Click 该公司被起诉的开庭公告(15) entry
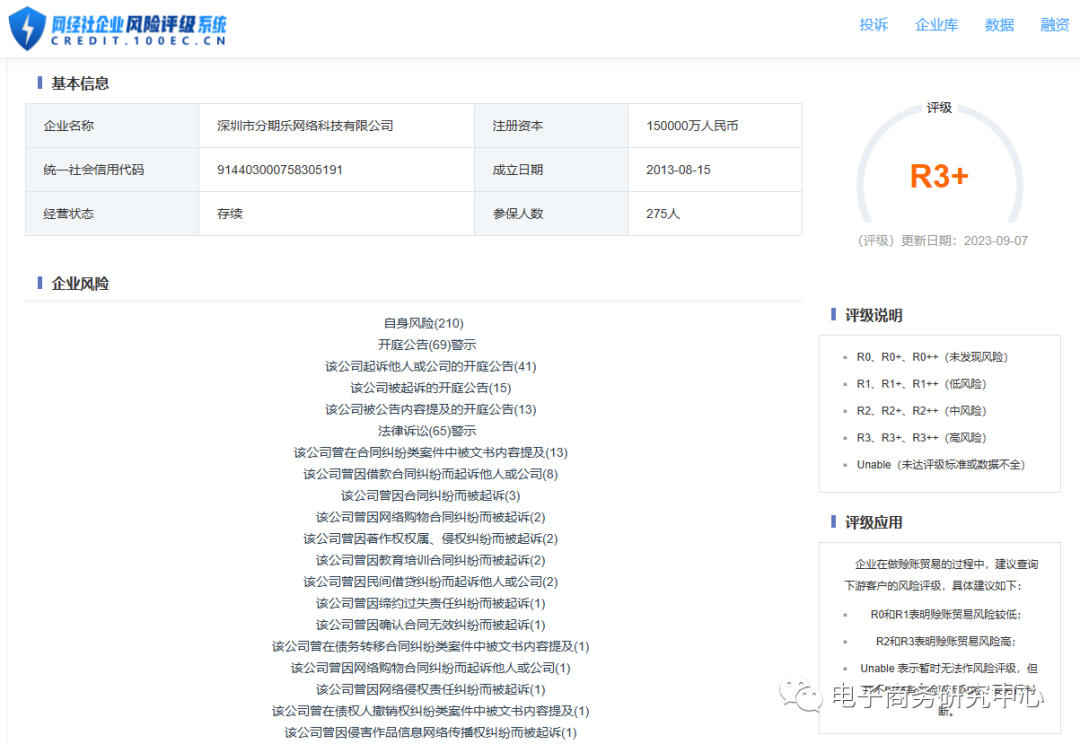 pyautogui.click(x=430, y=387)
